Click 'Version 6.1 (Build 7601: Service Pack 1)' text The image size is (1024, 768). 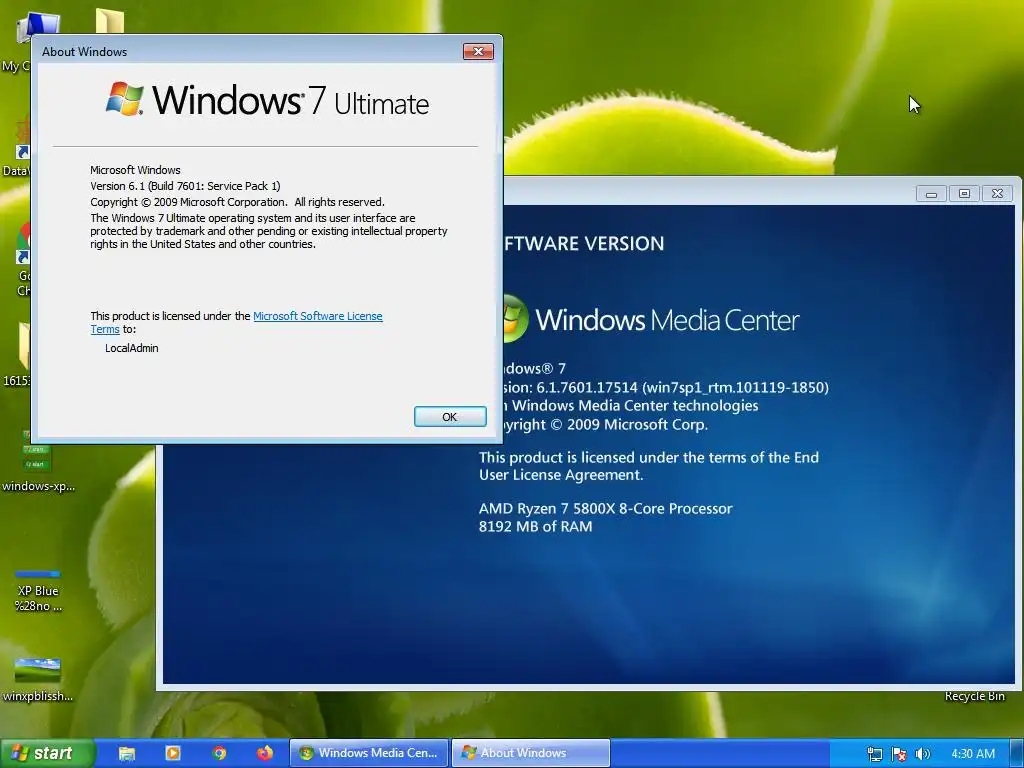pyautogui.click(x=185, y=185)
